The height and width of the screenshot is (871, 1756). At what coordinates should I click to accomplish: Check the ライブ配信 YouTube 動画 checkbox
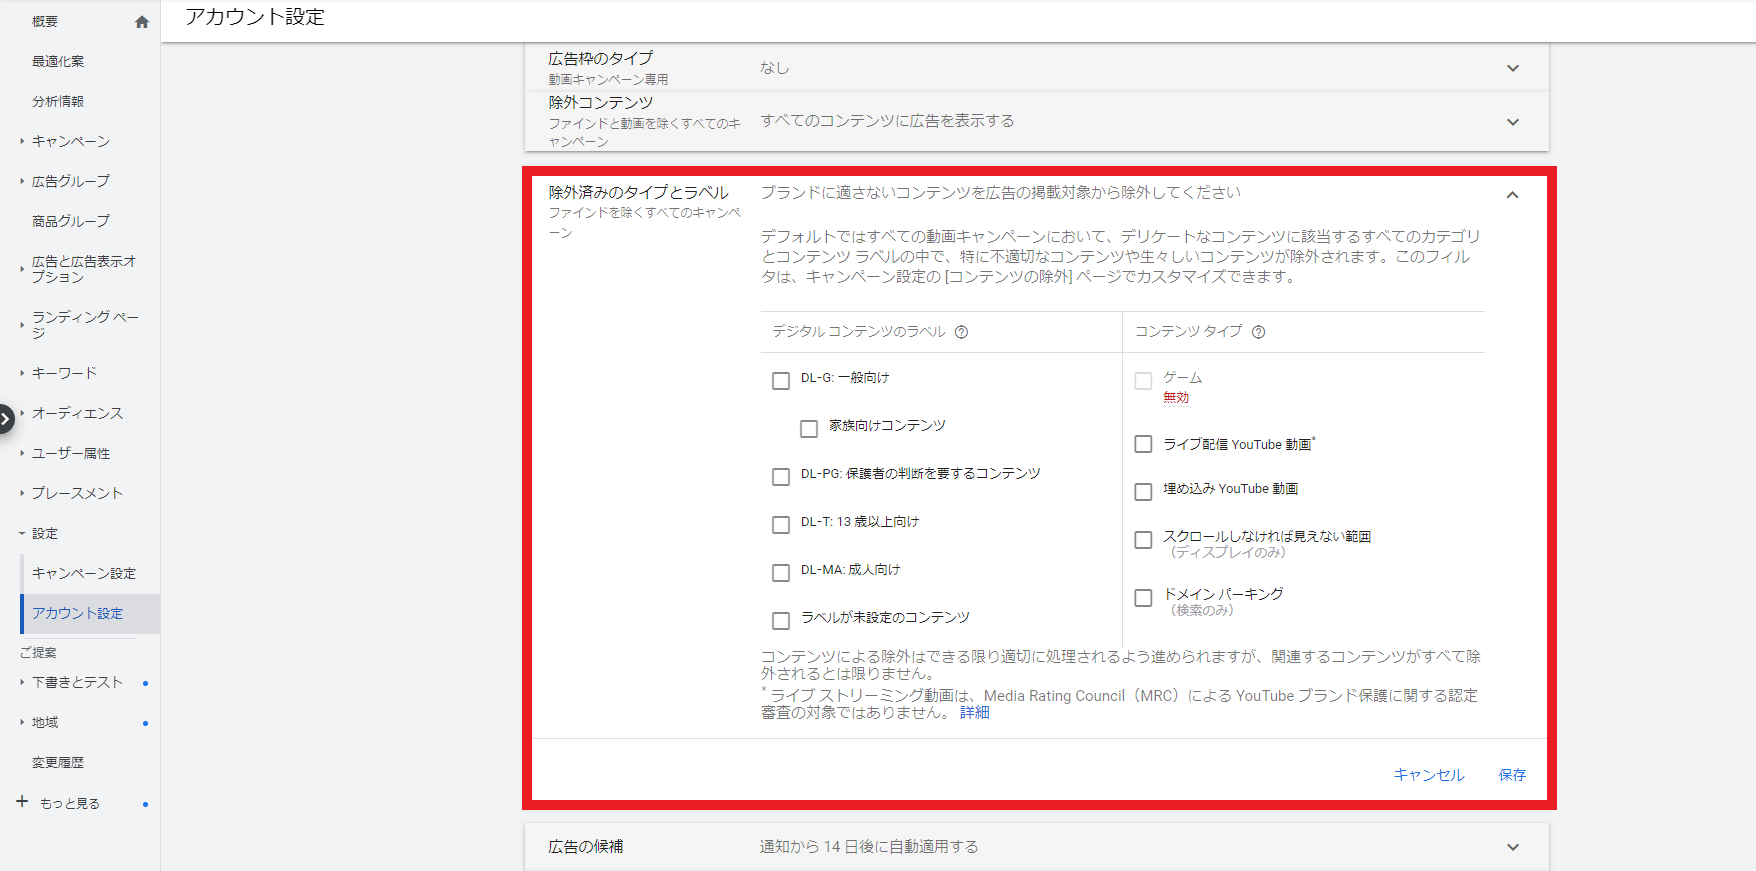pos(1143,443)
